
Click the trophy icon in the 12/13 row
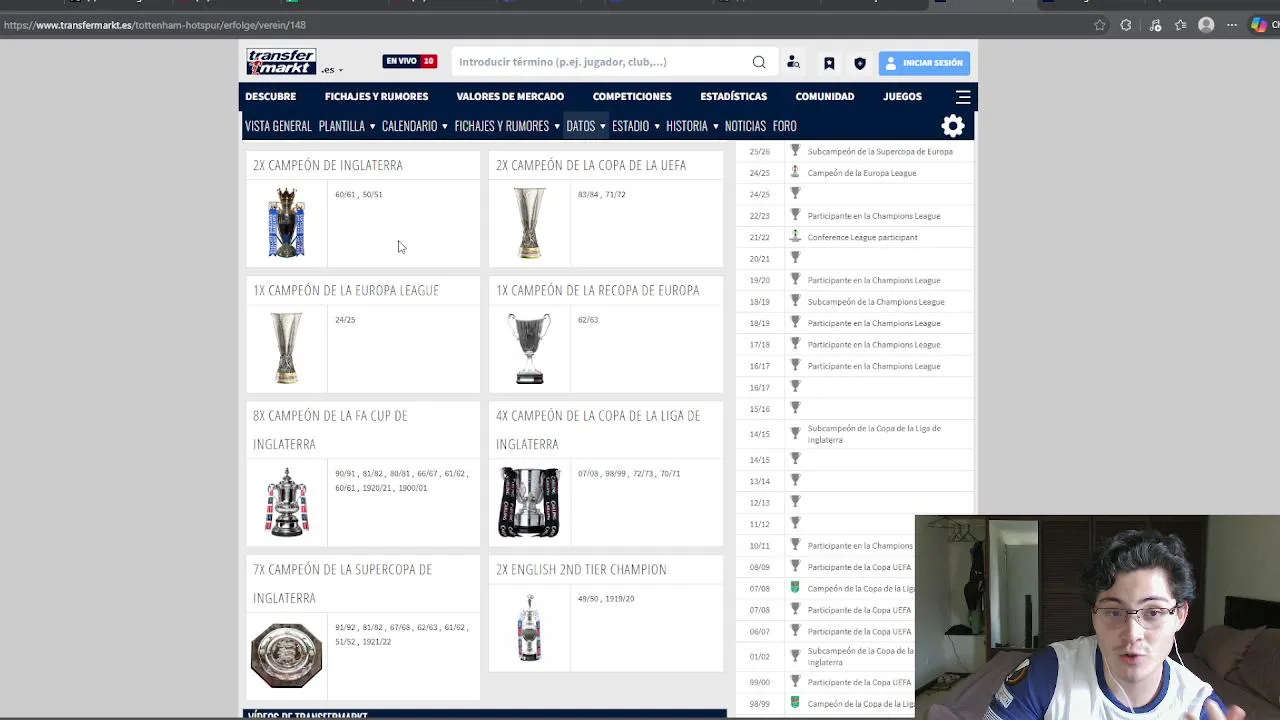coord(795,502)
